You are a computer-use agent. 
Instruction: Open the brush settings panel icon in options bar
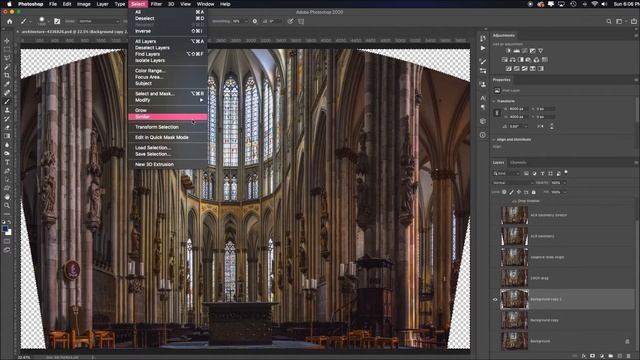point(57,21)
